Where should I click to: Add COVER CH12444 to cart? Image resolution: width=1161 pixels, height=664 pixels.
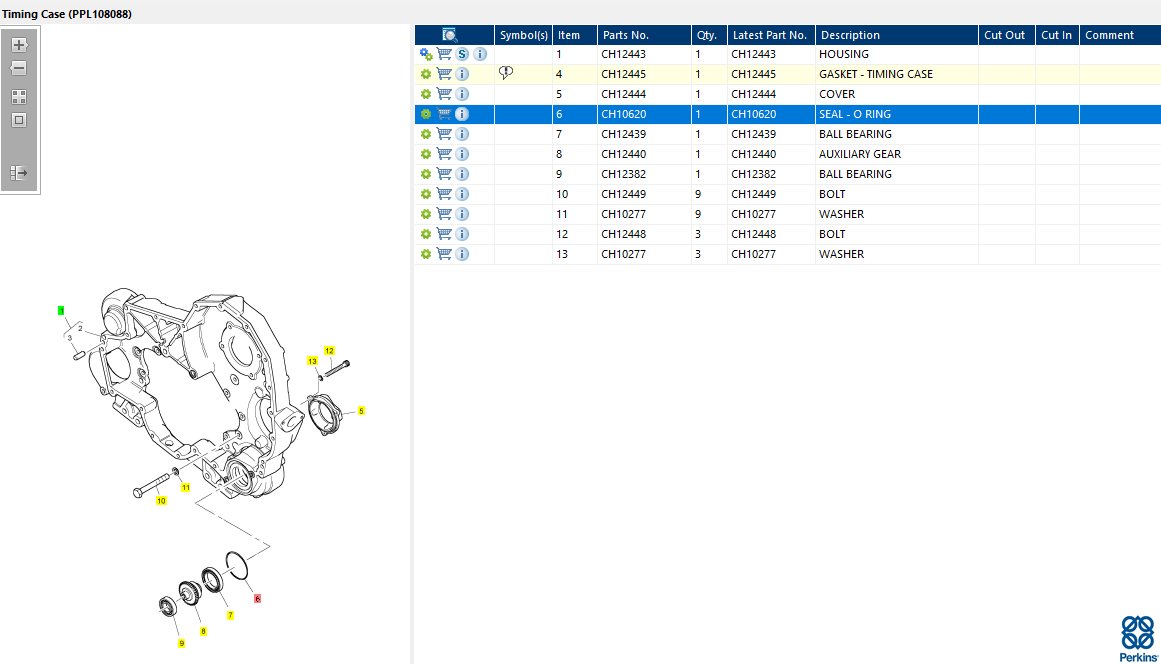coord(444,93)
